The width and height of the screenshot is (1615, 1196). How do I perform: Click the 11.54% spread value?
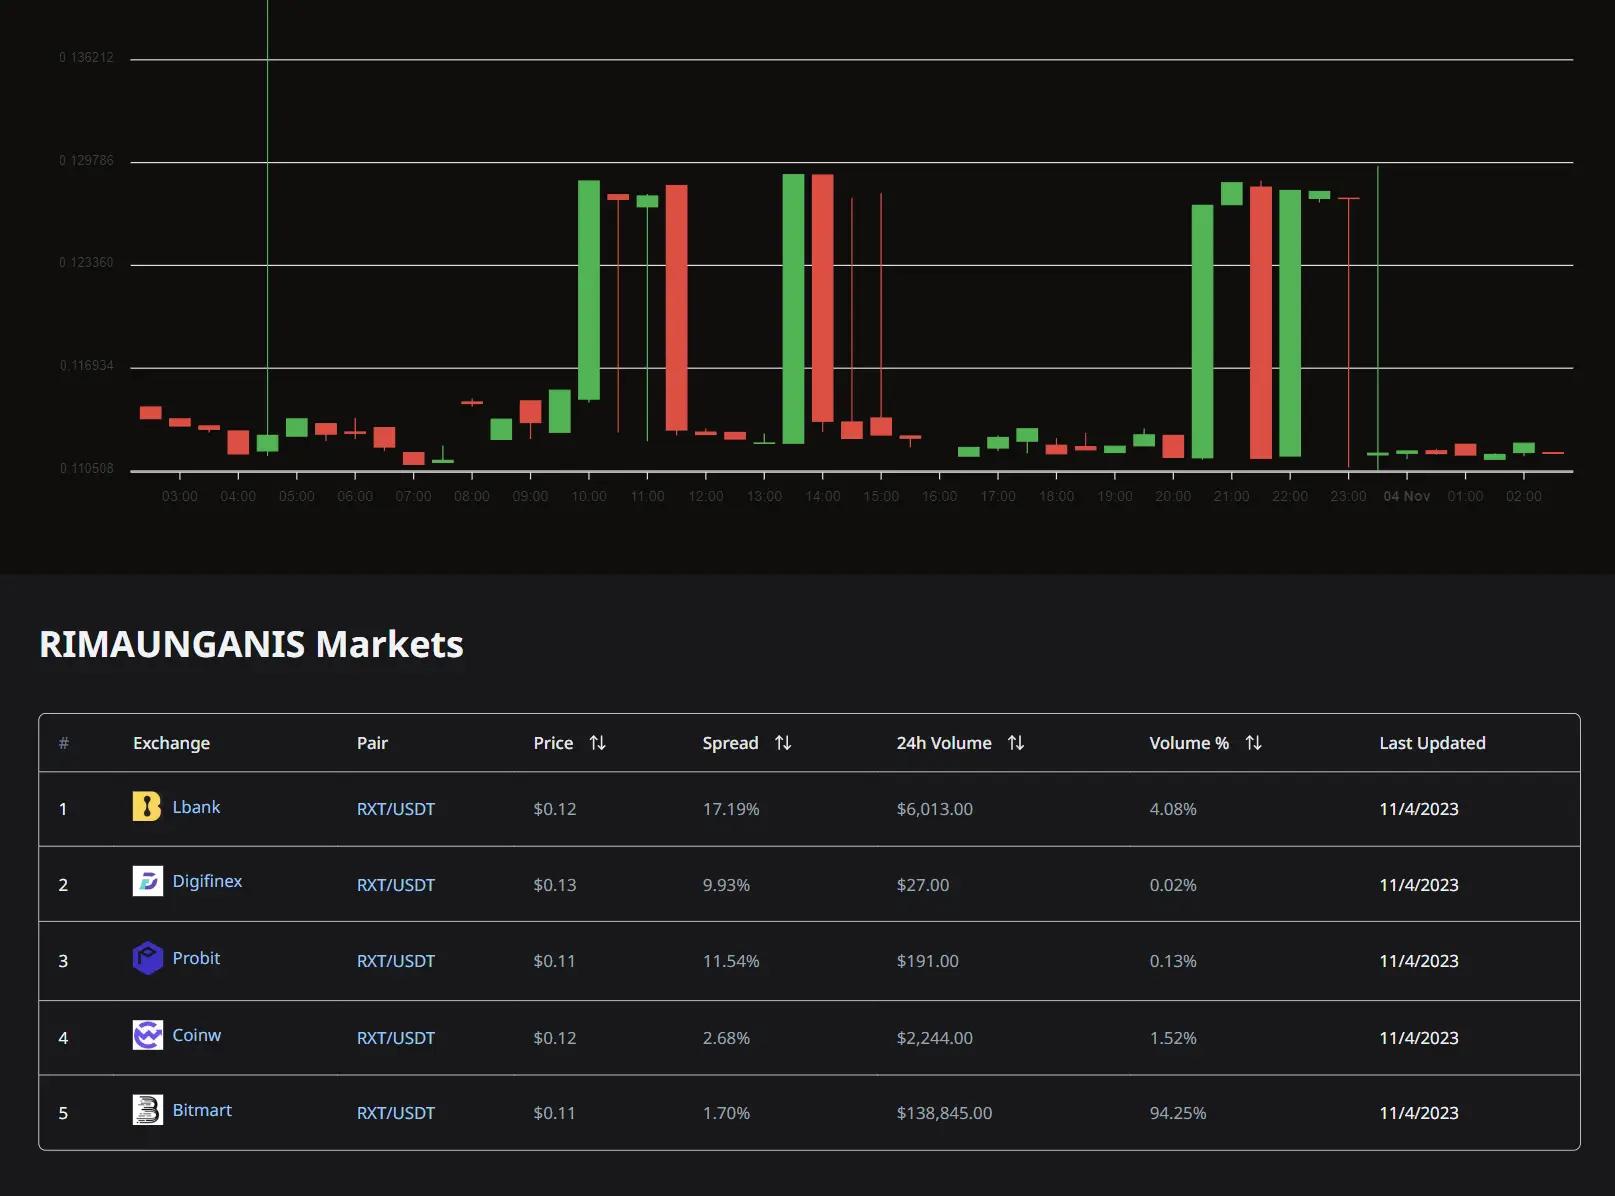tap(731, 961)
